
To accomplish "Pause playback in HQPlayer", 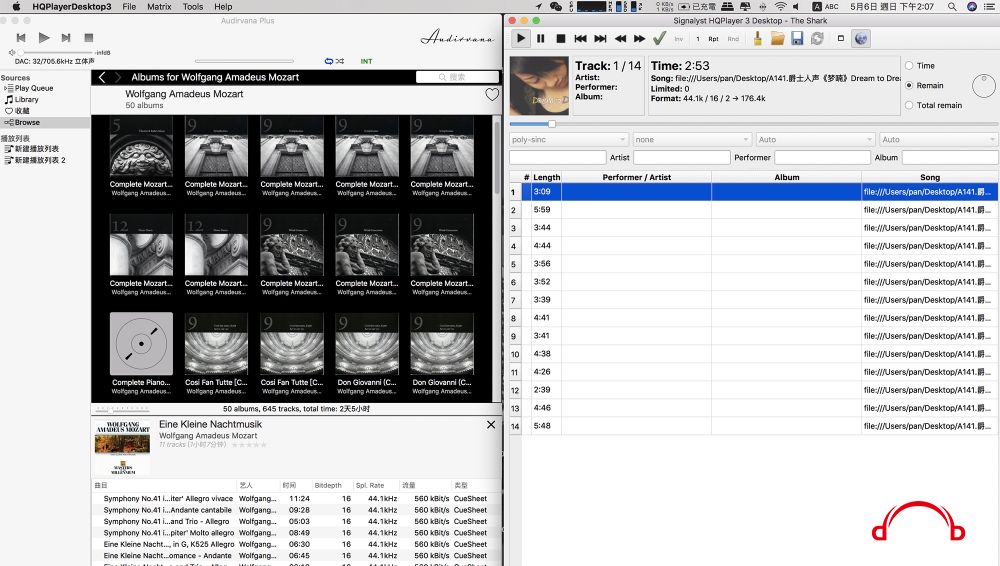I will (x=541, y=39).
